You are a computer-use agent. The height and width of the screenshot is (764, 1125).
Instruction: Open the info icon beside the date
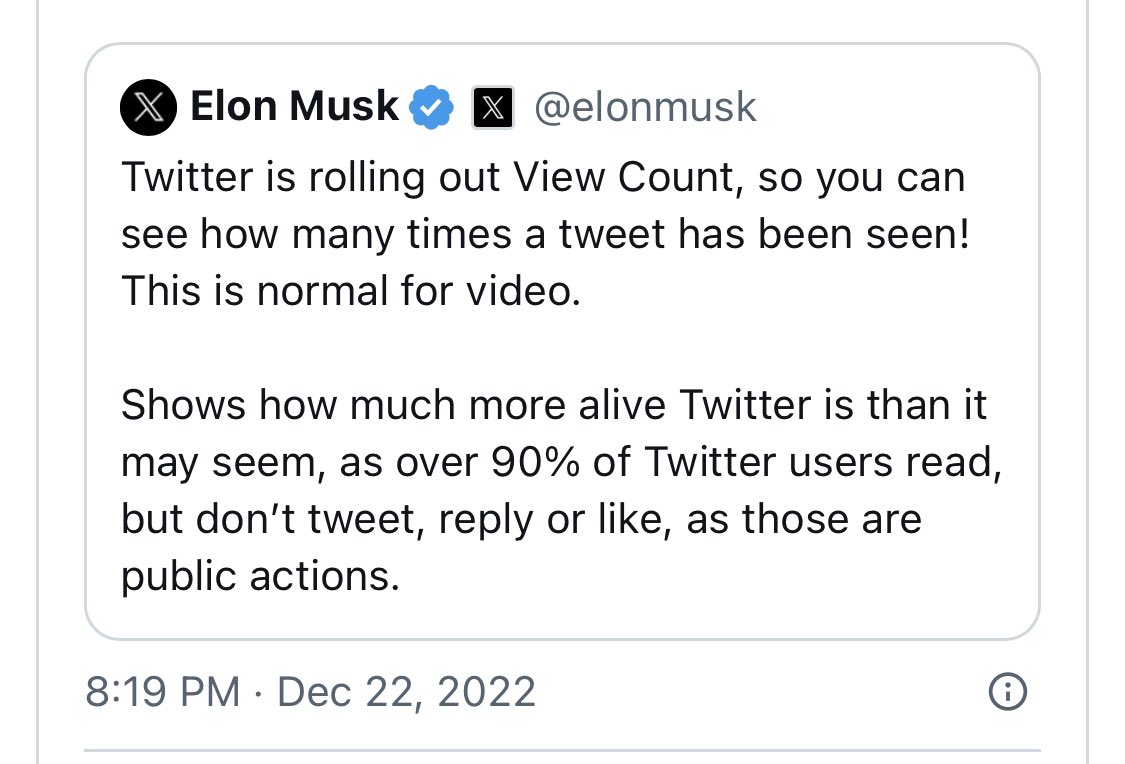(1007, 691)
